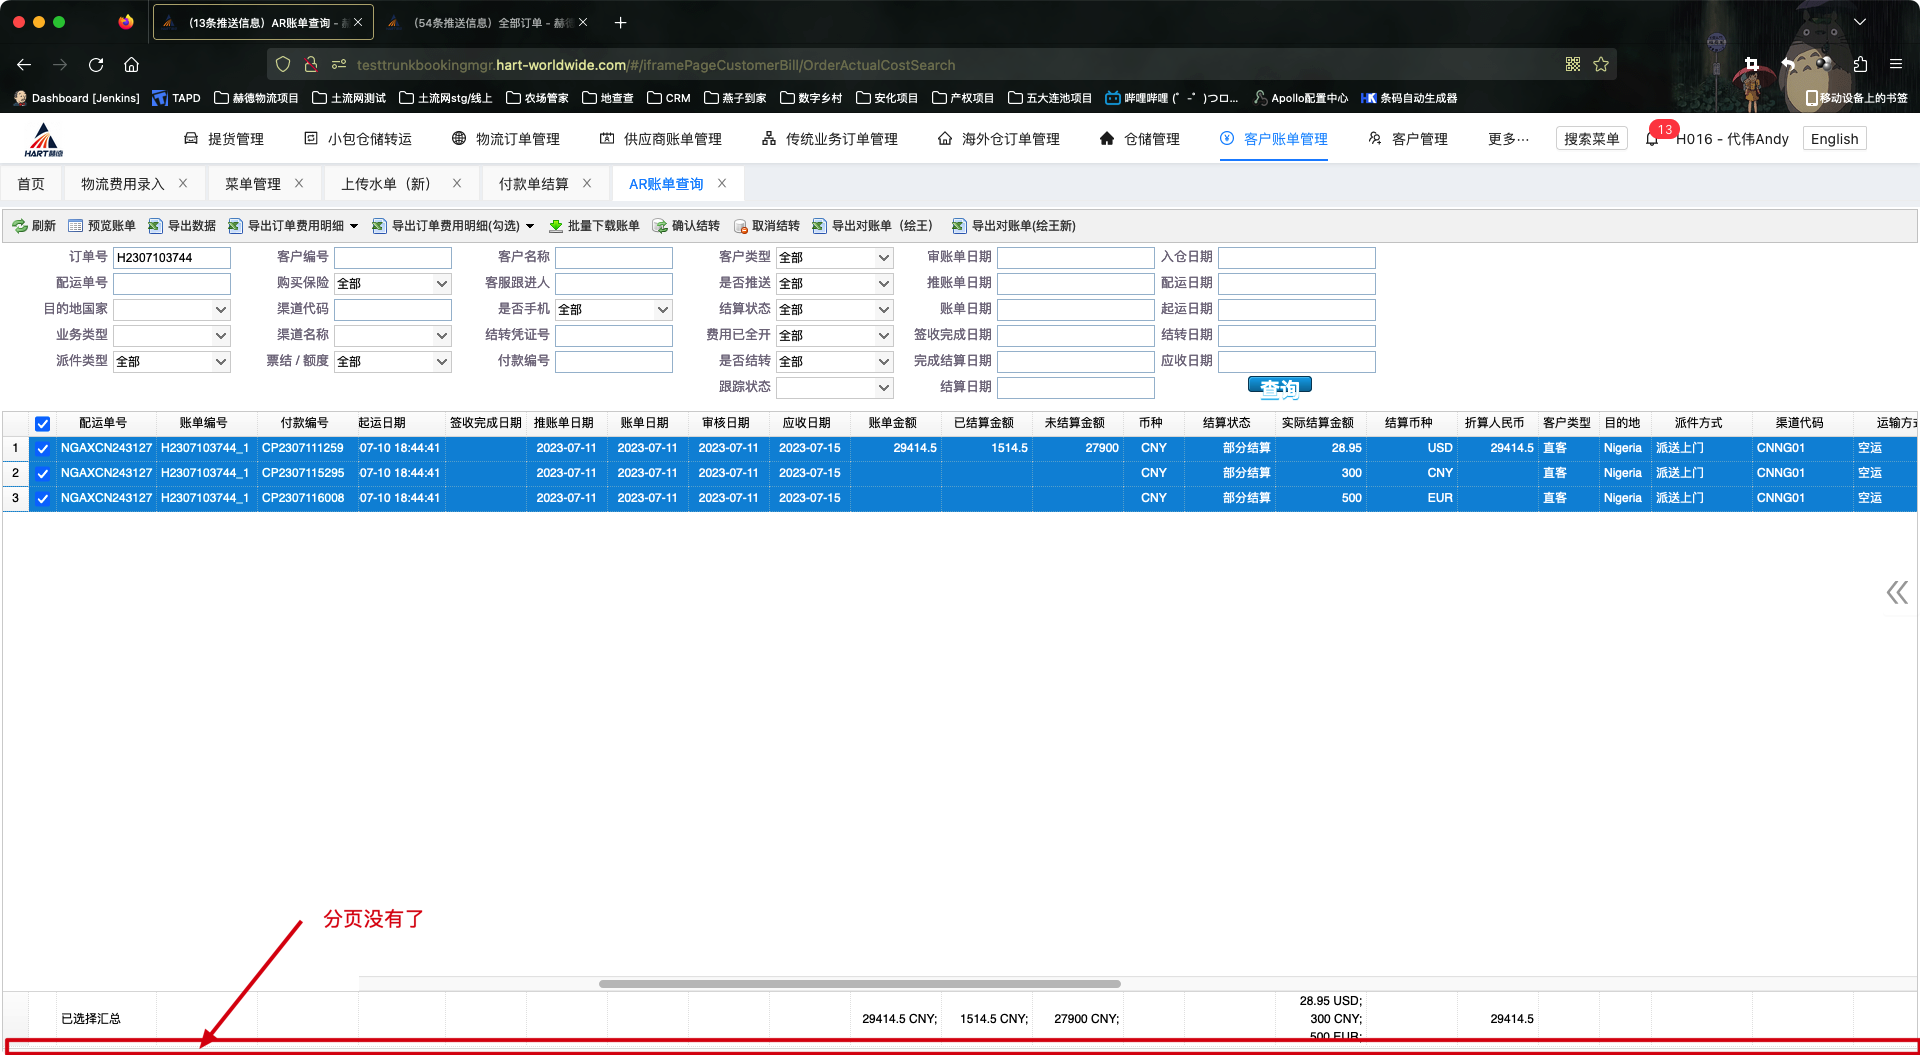1920x1055 pixels.
Task: Open the 物流订单管理 menu
Action: click(506, 139)
